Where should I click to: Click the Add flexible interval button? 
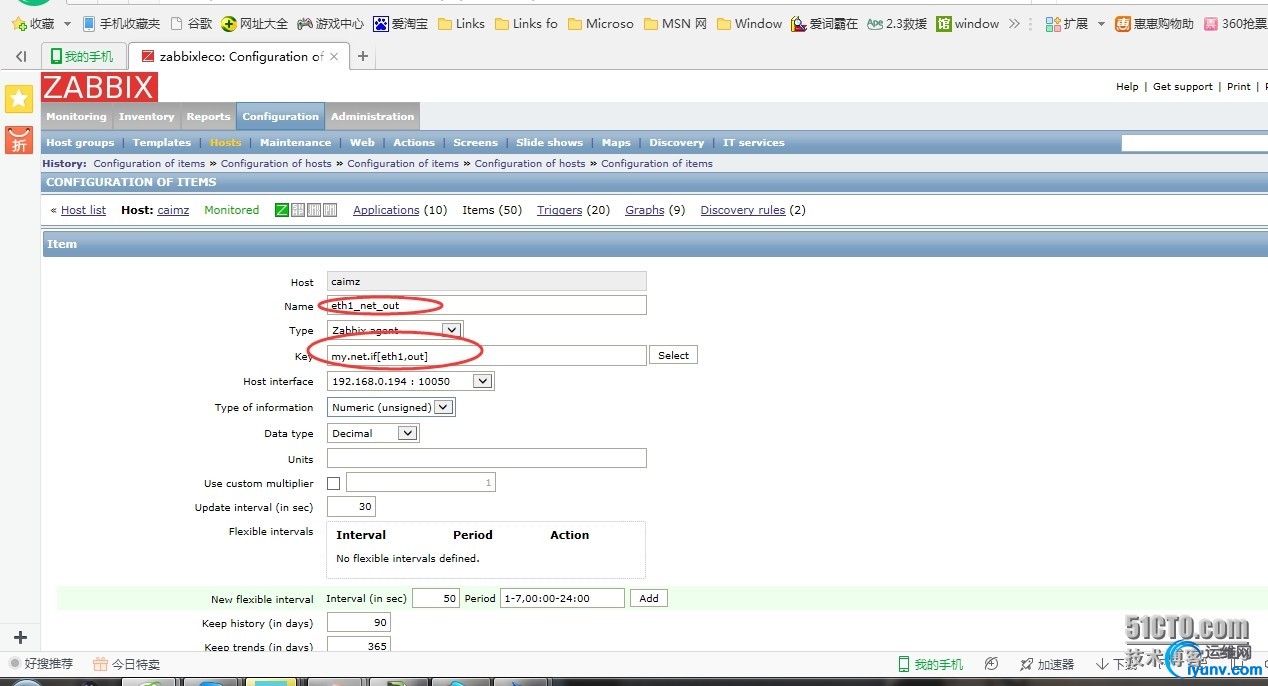click(x=649, y=598)
